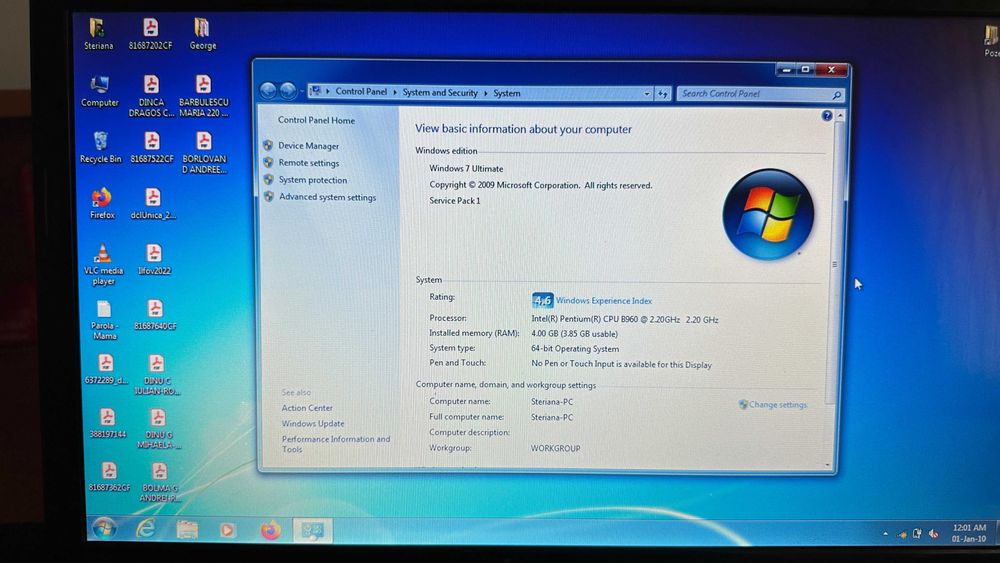Click Control Panel in the breadcrumb
Viewport: 1000px width, 563px height.
[361, 92]
